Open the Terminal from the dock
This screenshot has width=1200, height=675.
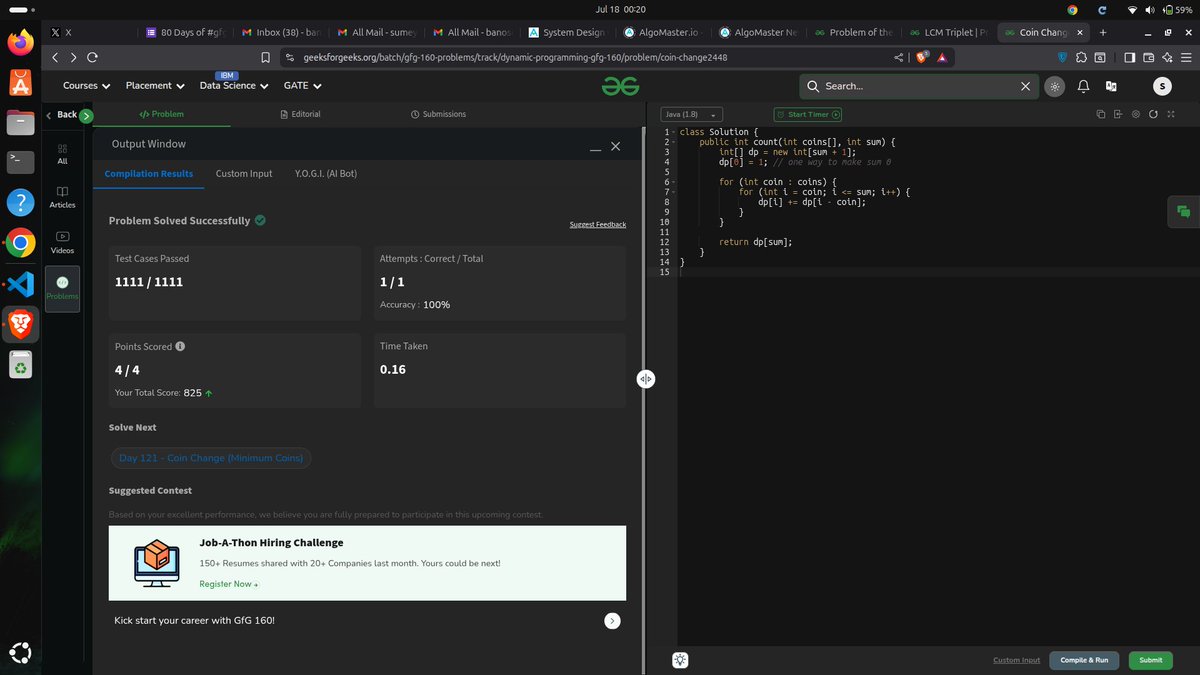[20, 161]
